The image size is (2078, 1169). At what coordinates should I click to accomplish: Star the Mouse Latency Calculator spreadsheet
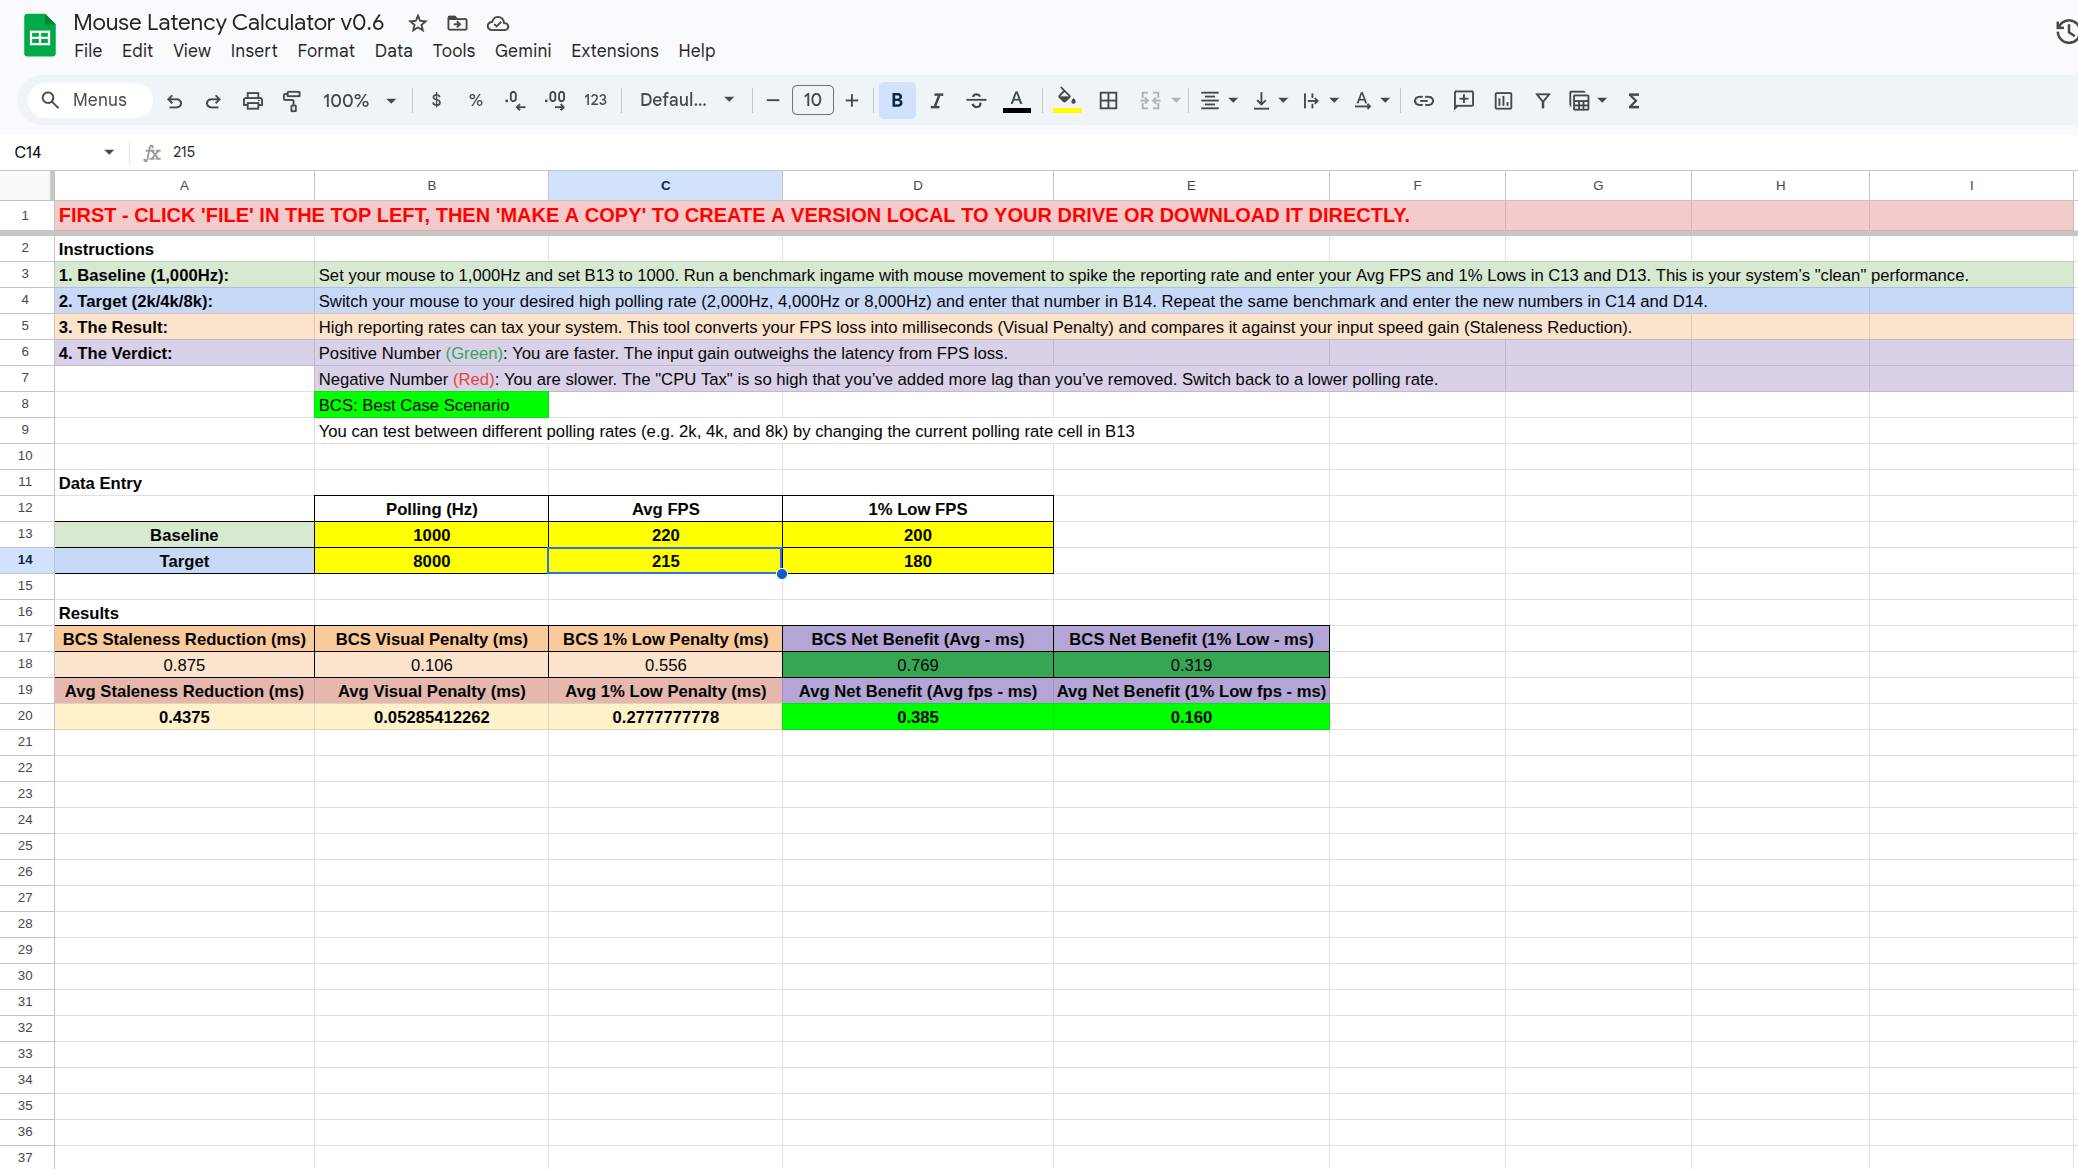coord(417,23)
